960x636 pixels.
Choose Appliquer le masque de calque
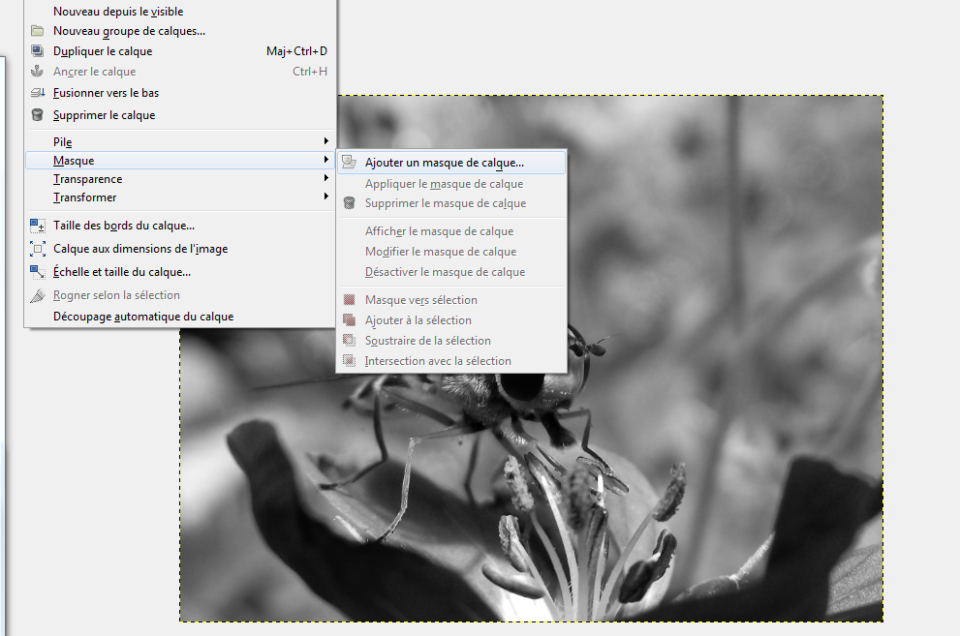pyautogui.click(x=451, y=184)
